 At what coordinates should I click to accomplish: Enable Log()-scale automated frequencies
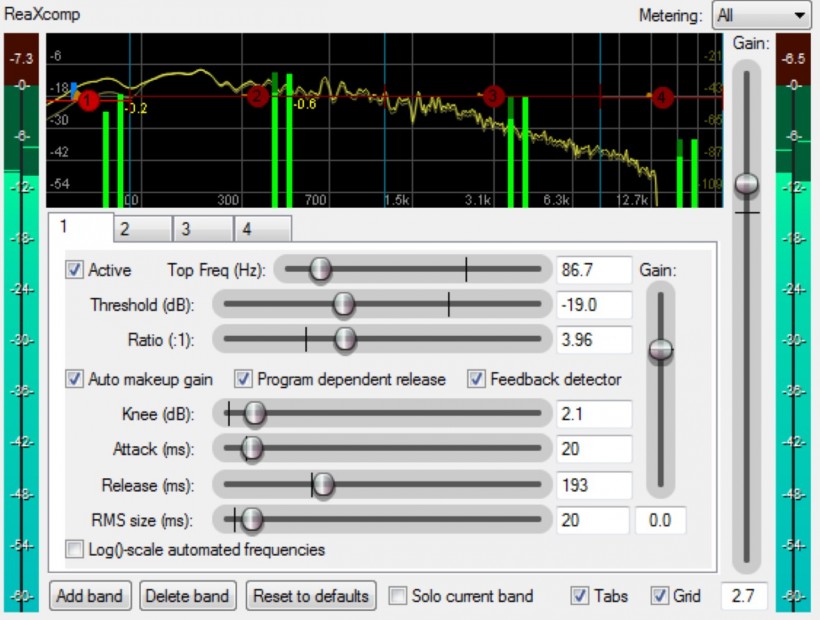[75, 549]
